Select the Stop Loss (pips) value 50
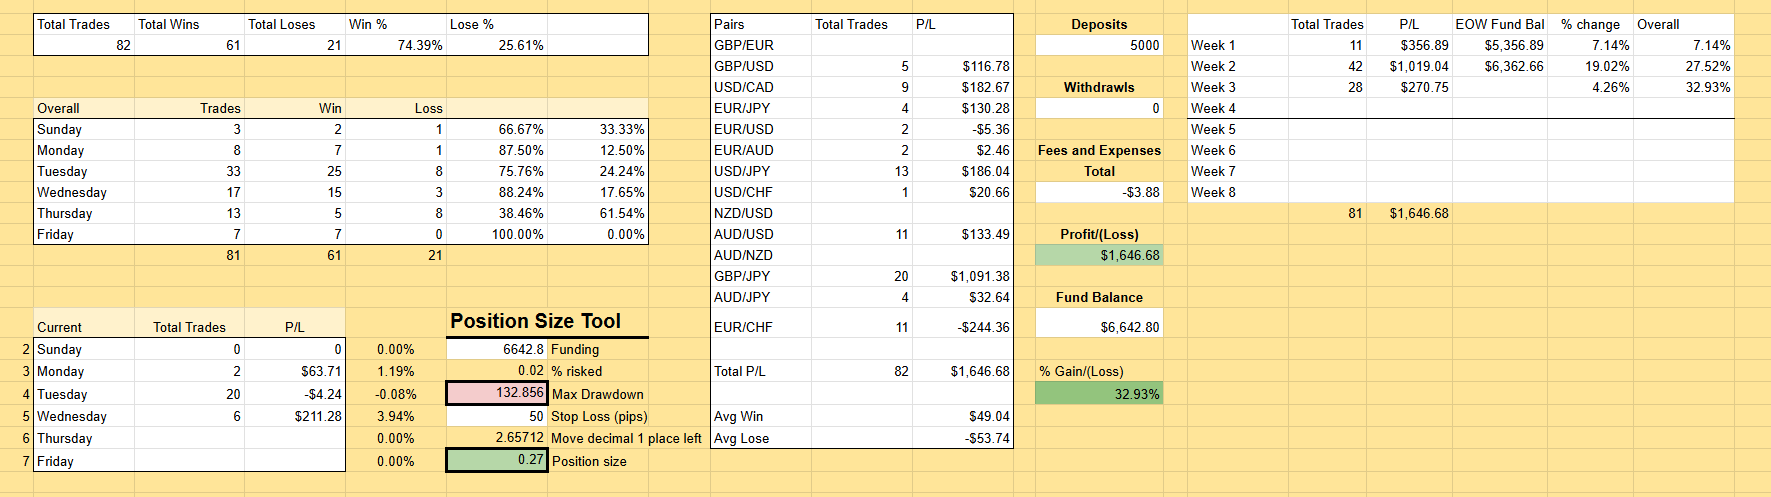 click(496, 416)
